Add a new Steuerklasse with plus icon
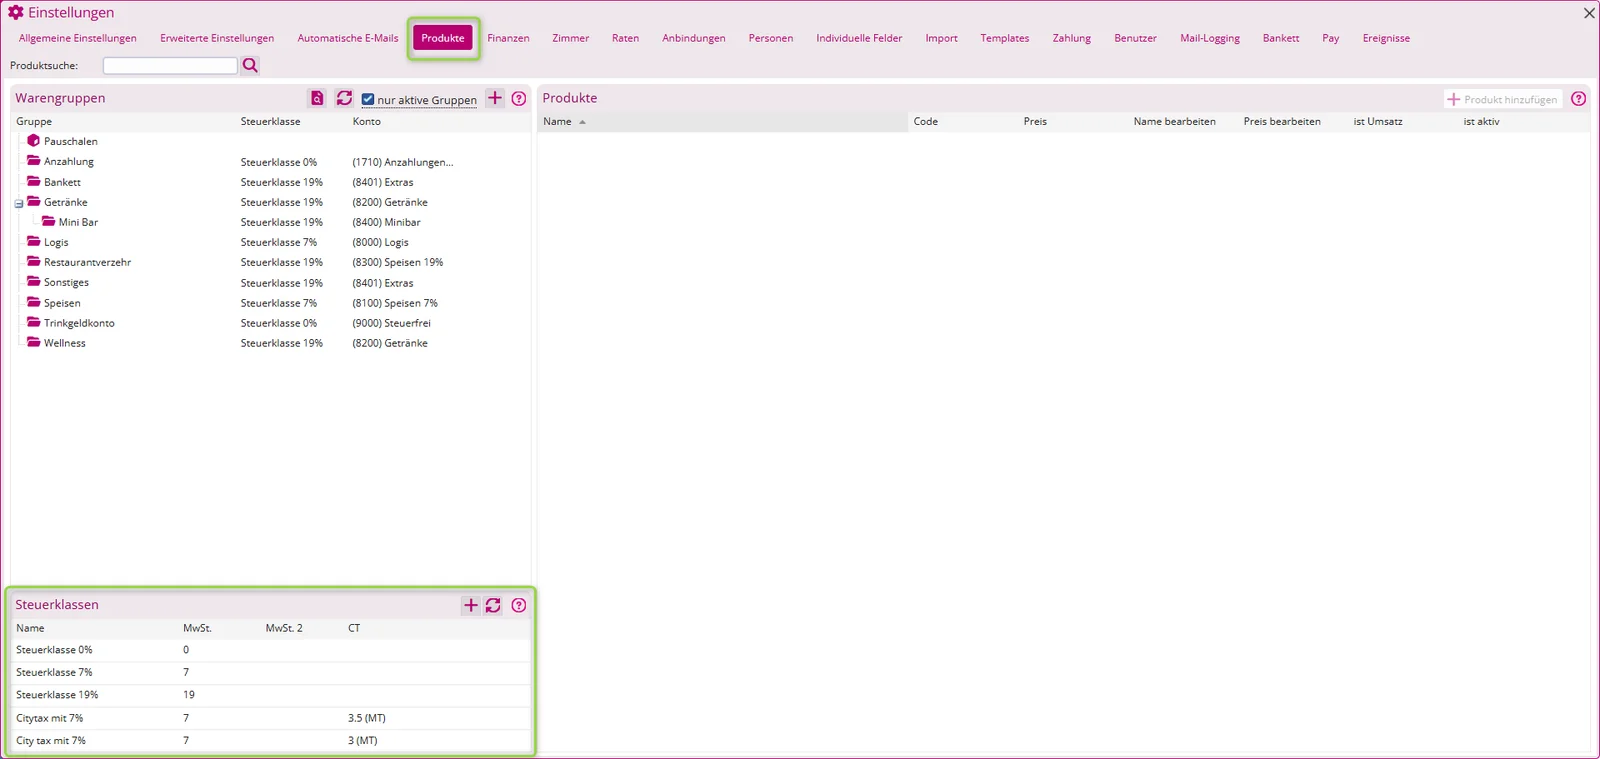The width and height of the screenshot is (1600, 759). (471, 605)
